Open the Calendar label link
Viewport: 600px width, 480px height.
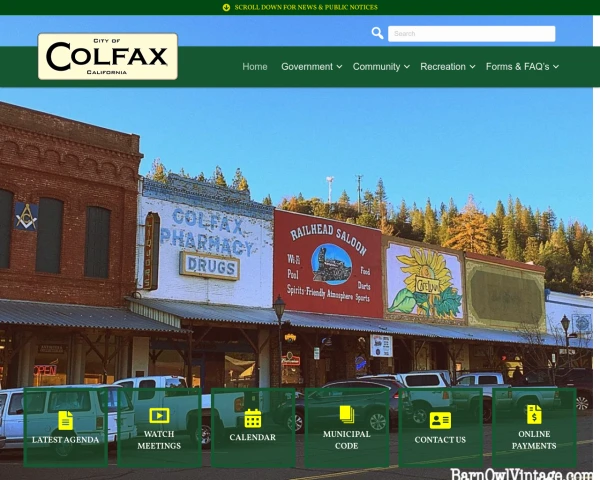[253, 437]
